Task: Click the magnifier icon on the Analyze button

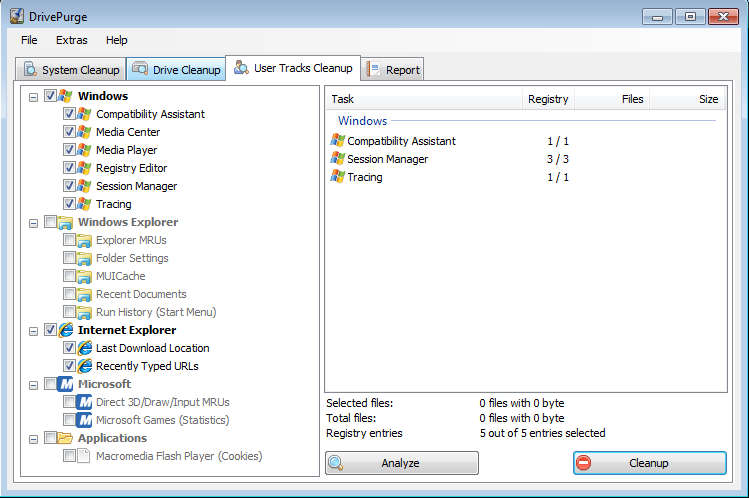Action: (x=336, y=463)
